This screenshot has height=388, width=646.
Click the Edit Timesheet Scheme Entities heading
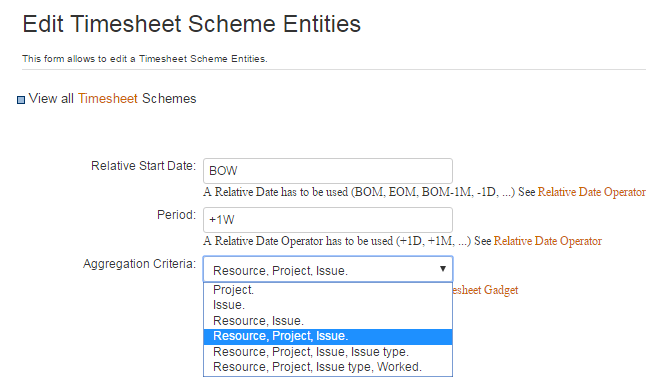coord(192,24)
